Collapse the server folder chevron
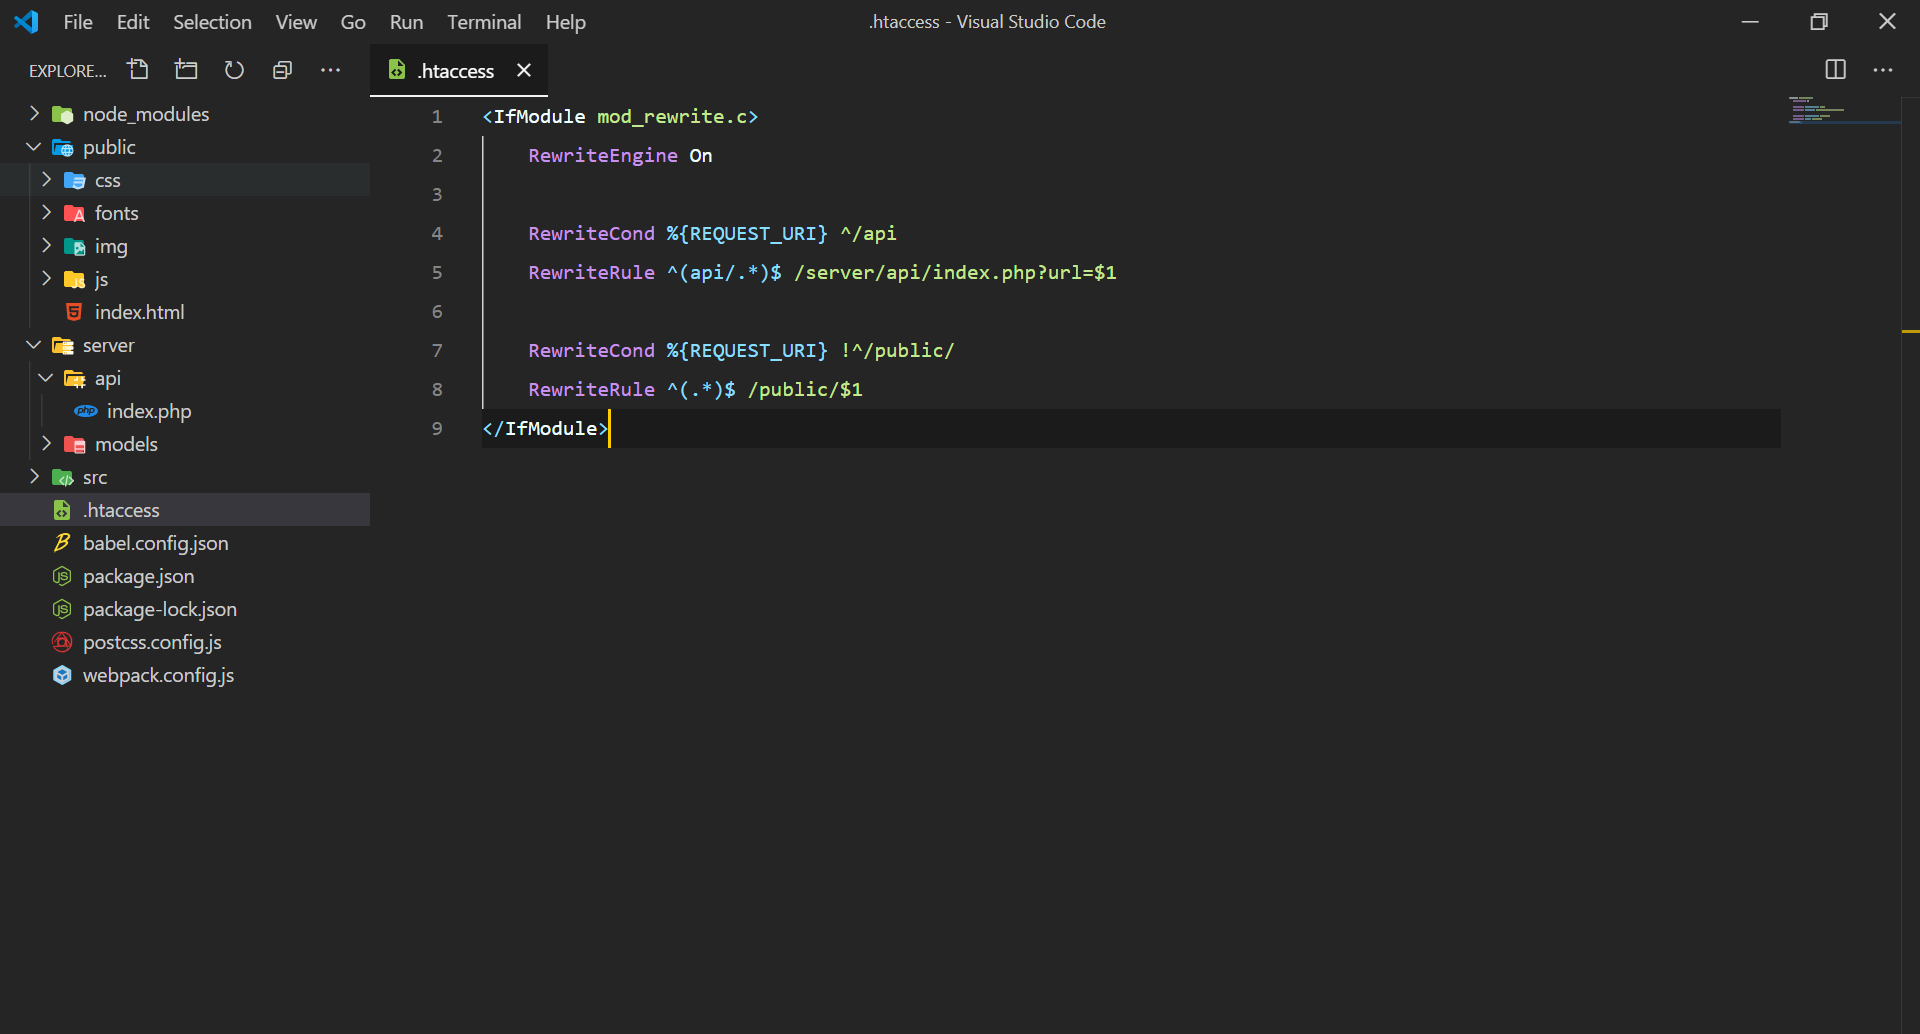 click(34, 344)
